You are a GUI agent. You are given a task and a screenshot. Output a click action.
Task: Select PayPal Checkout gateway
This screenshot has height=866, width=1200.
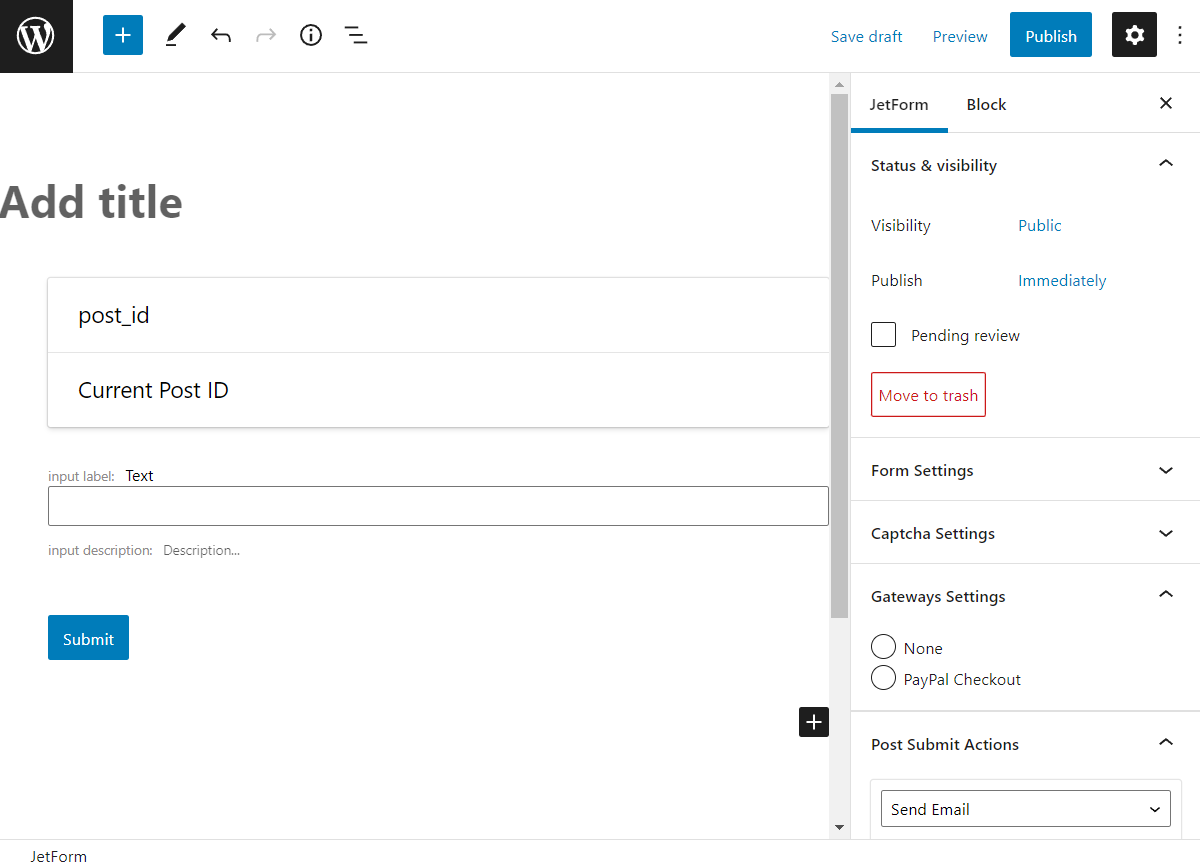click(883, 678)
